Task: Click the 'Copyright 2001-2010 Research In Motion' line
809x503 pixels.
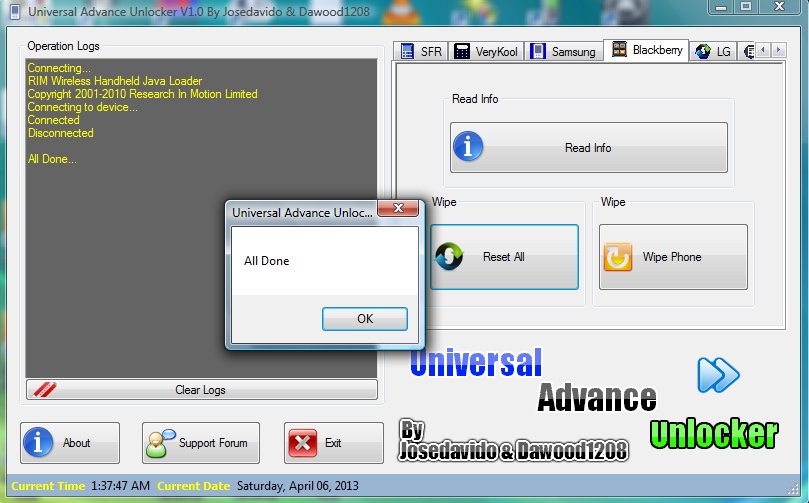Action: [x=142, y=94]
